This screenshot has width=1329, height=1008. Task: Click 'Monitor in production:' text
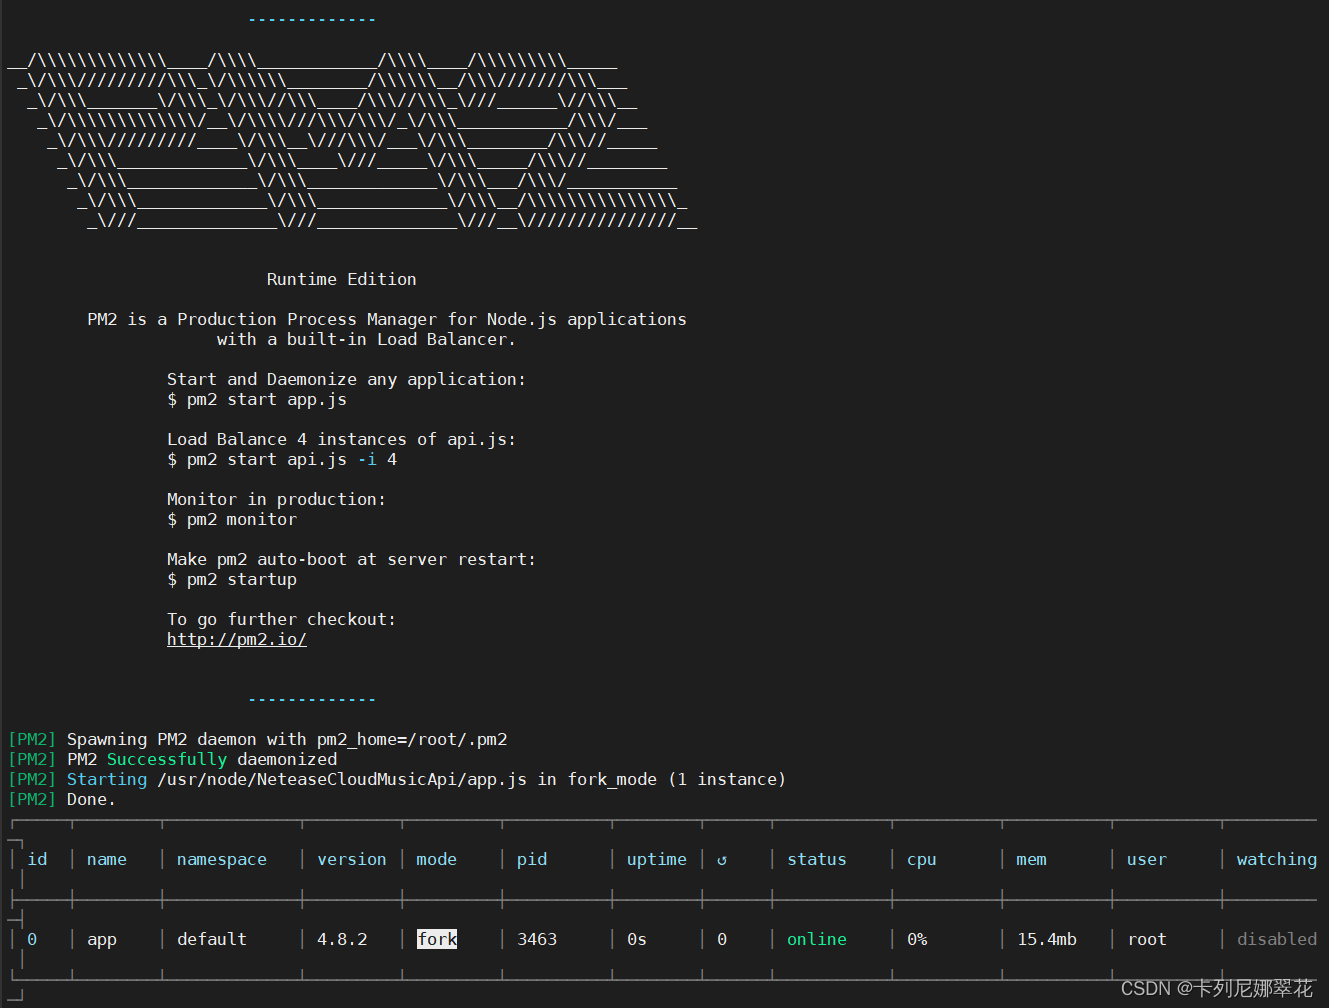click(x=277, y=500)
